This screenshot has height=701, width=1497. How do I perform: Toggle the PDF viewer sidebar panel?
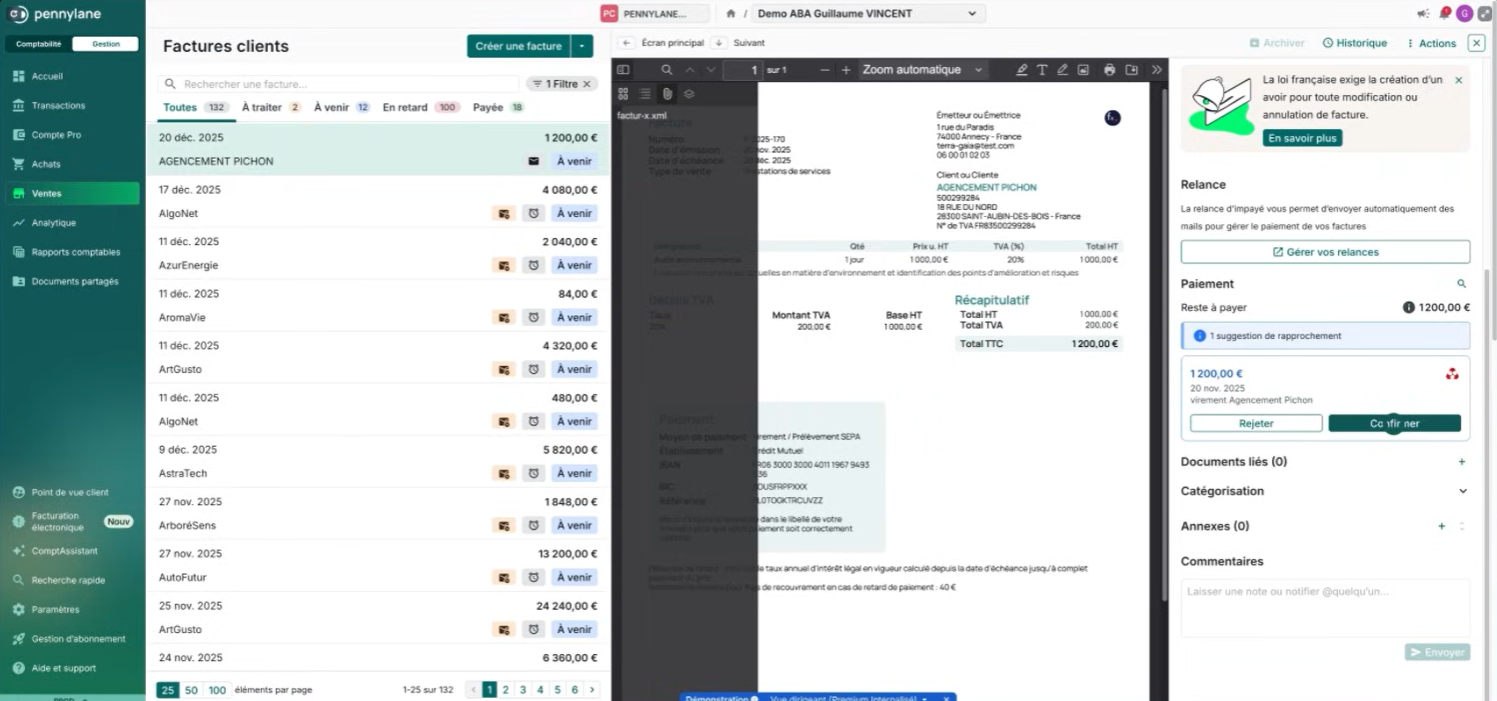click(x=623, y=70)
